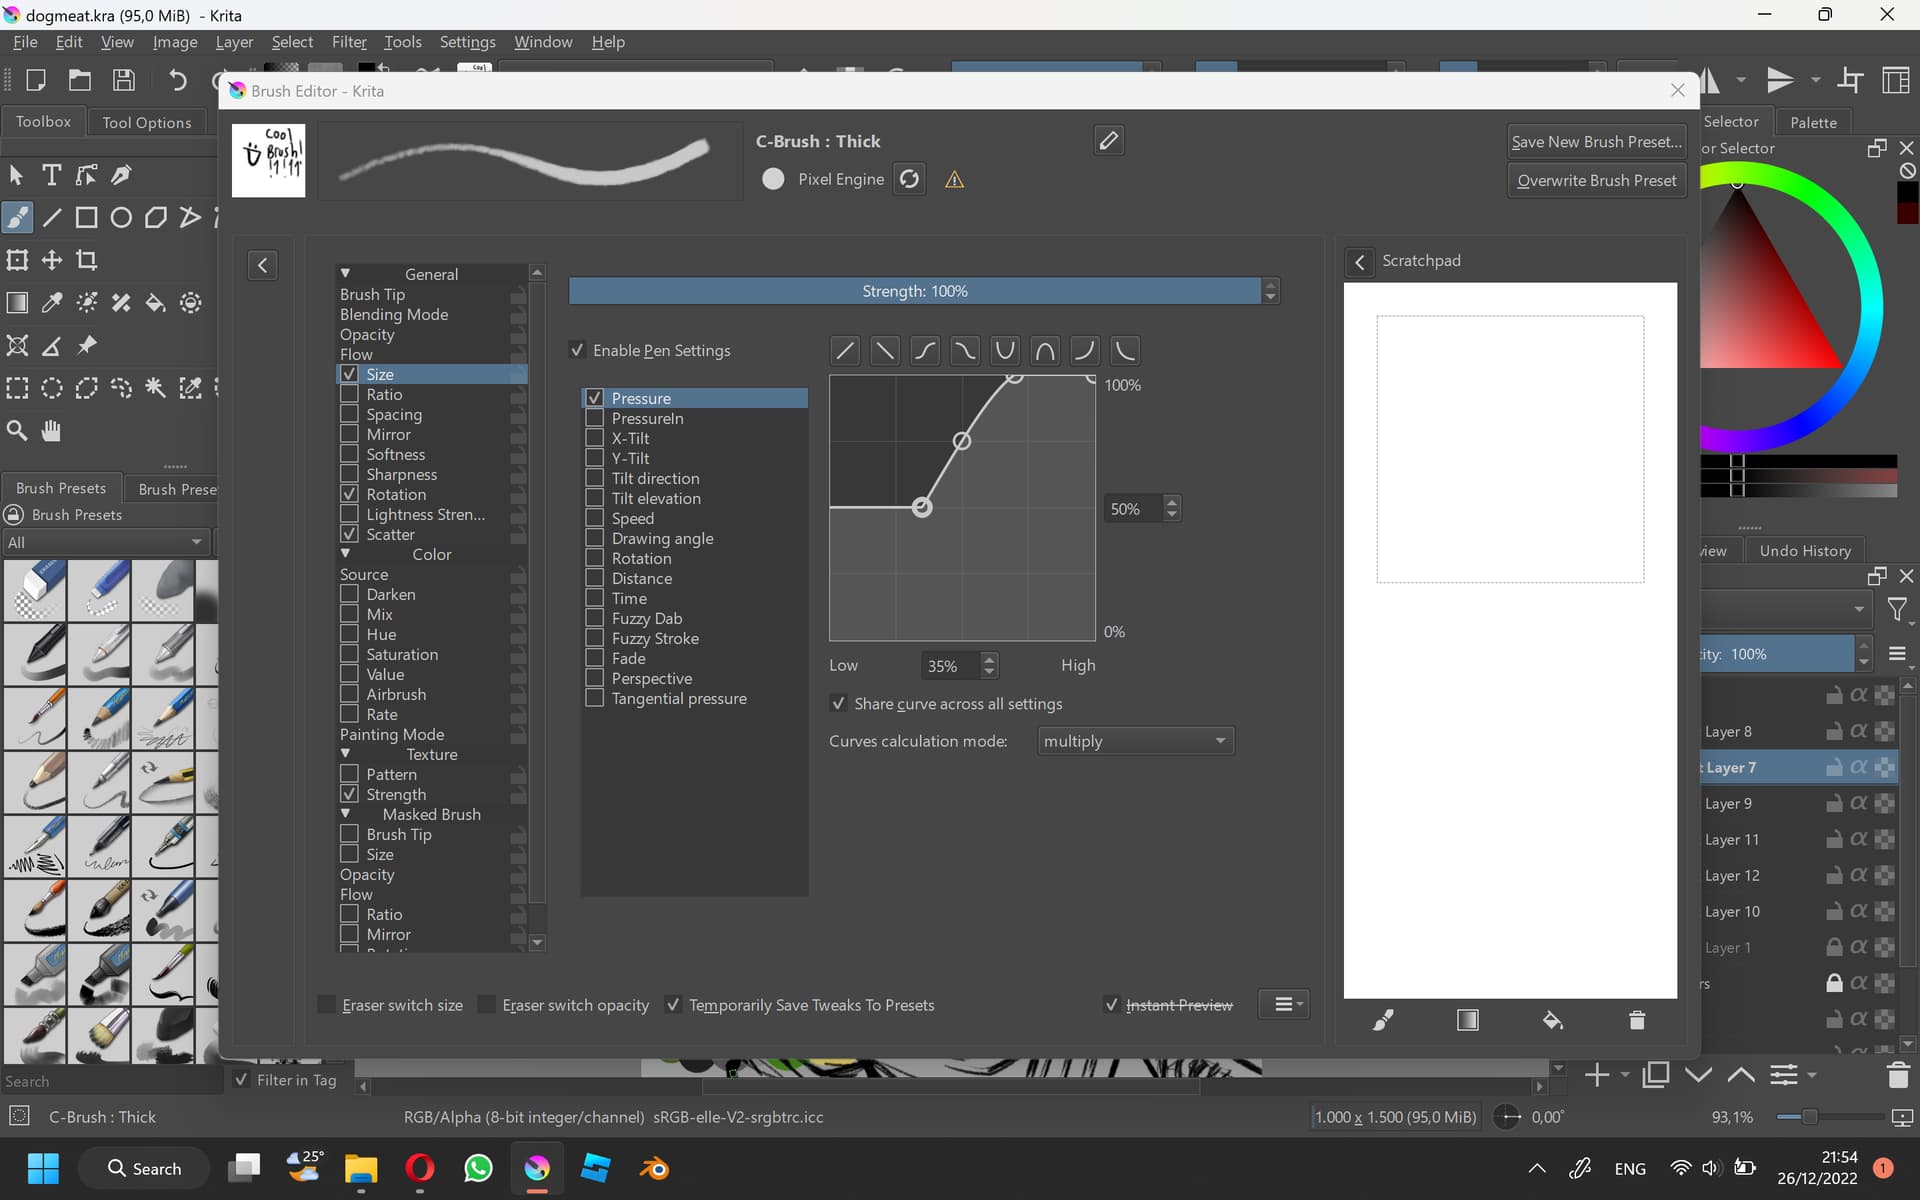The image size is (1920, 1200).
Task: Open the Filter menu
Action: (x=349, y=42)
